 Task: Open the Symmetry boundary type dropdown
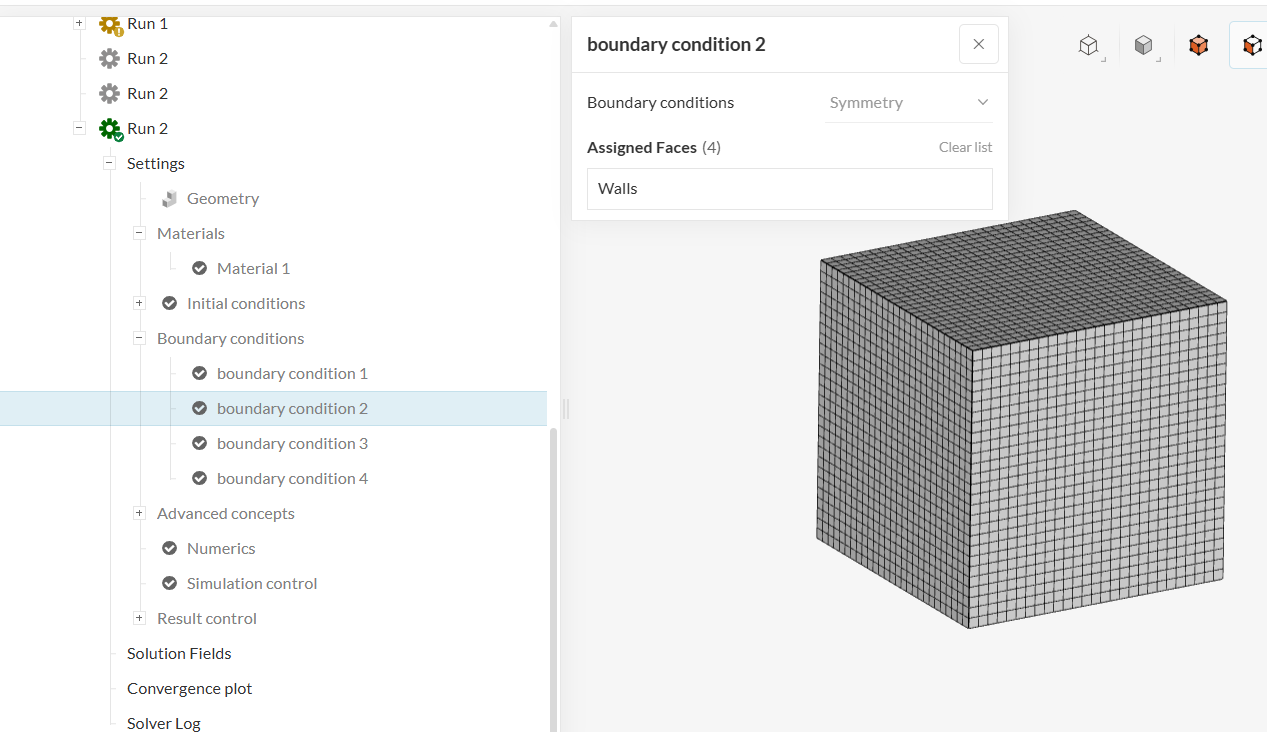coord(908,103)
